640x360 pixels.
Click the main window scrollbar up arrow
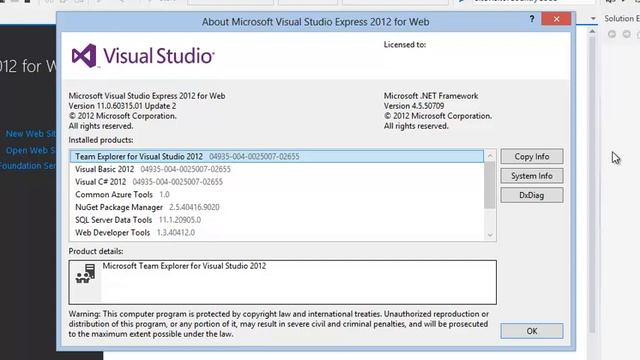pos(593,31)
